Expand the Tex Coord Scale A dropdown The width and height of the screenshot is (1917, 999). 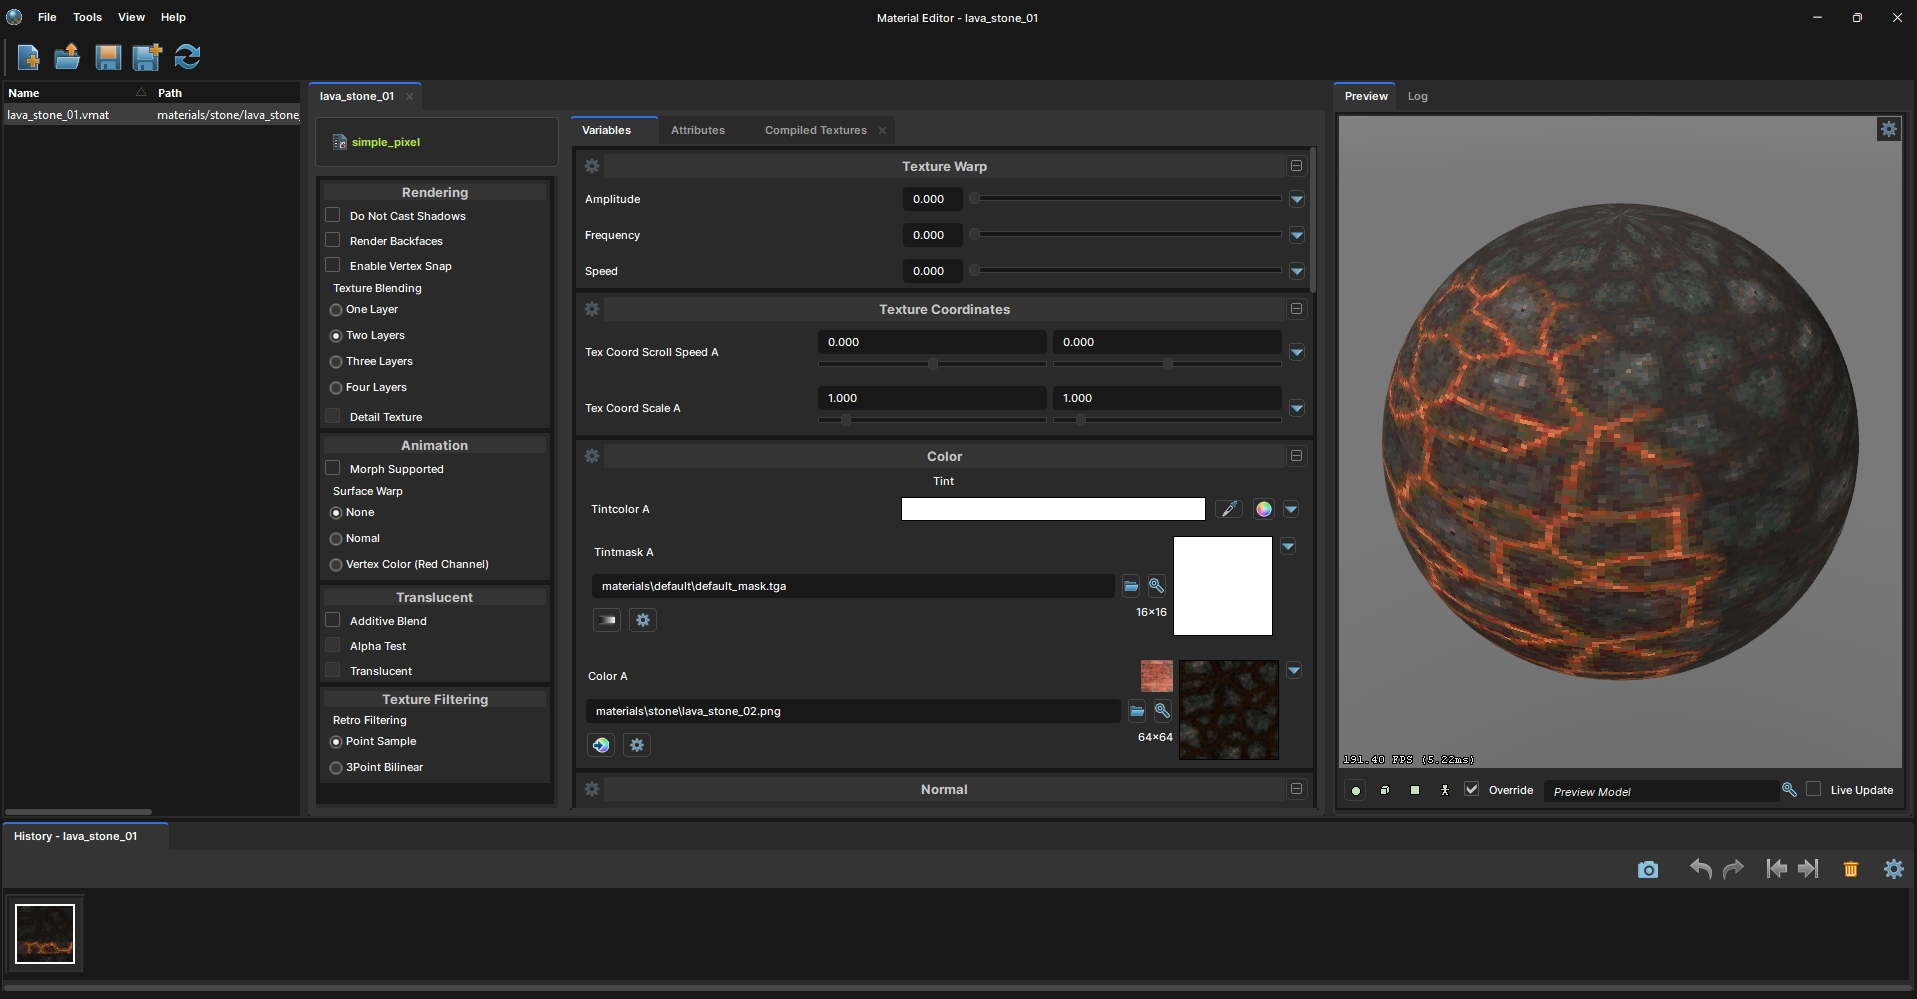point(1297,408)
